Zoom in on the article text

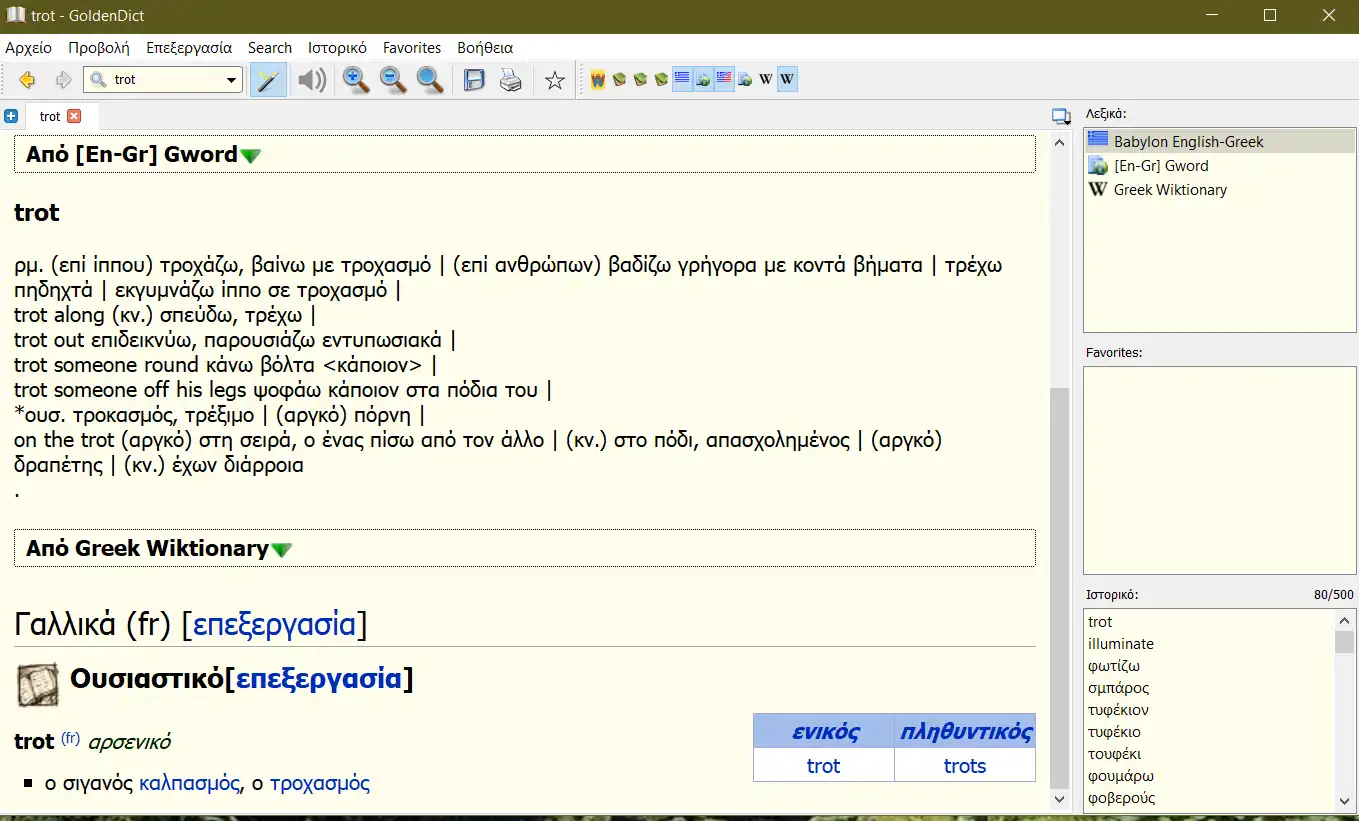coord(356,80)
